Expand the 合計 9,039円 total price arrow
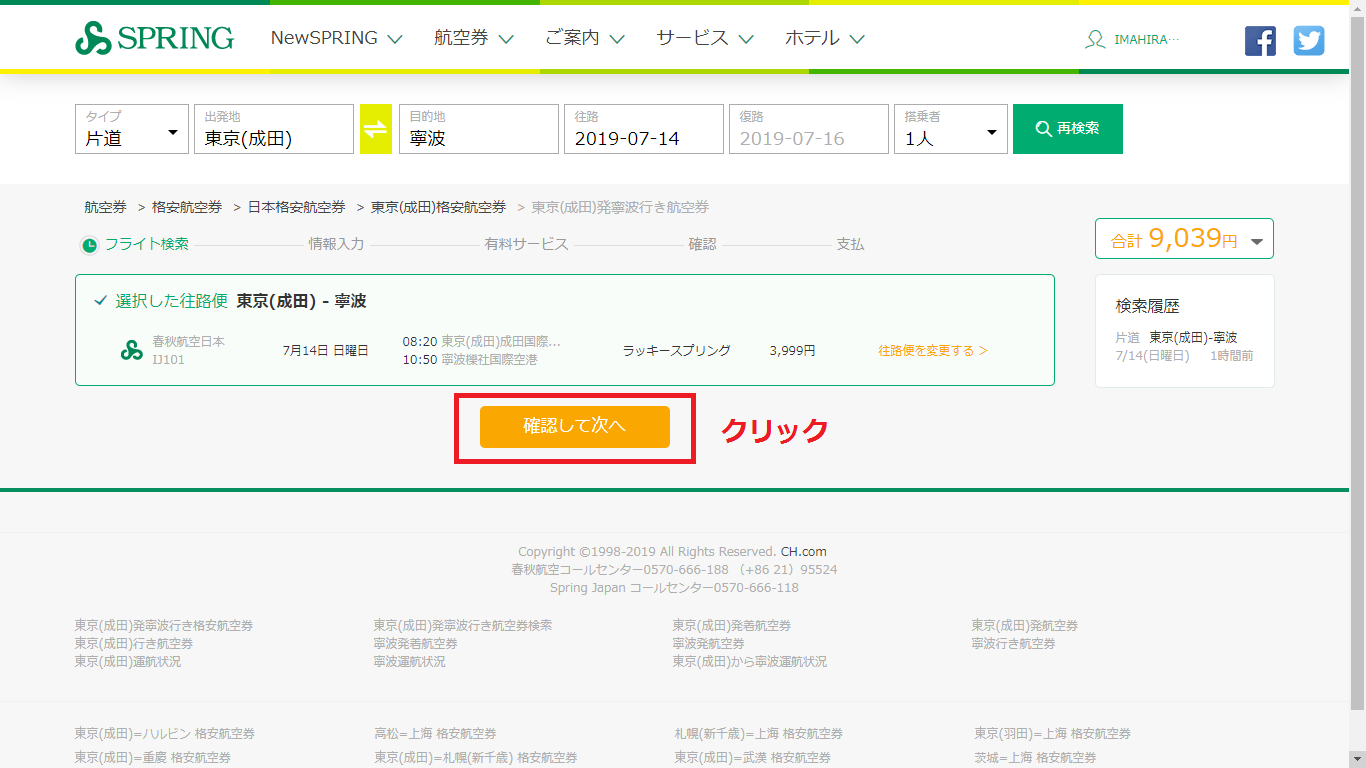The height and width of the screenshot is (768, 1366). point(1257,241)
